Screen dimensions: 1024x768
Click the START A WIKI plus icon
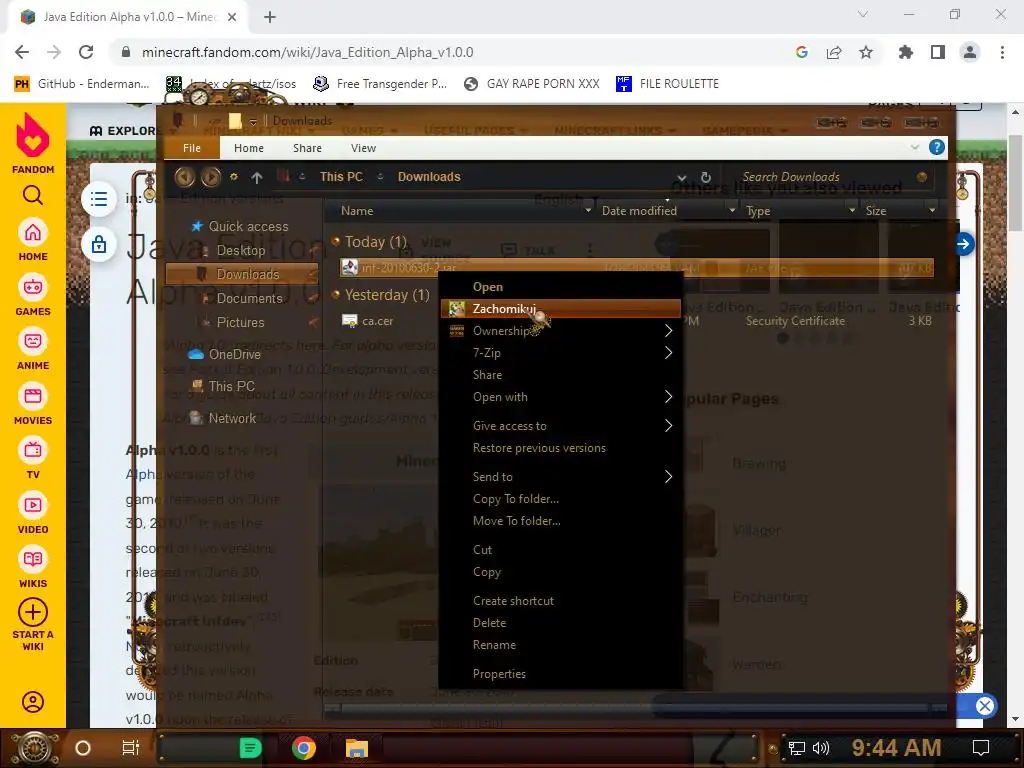(33, 613)
